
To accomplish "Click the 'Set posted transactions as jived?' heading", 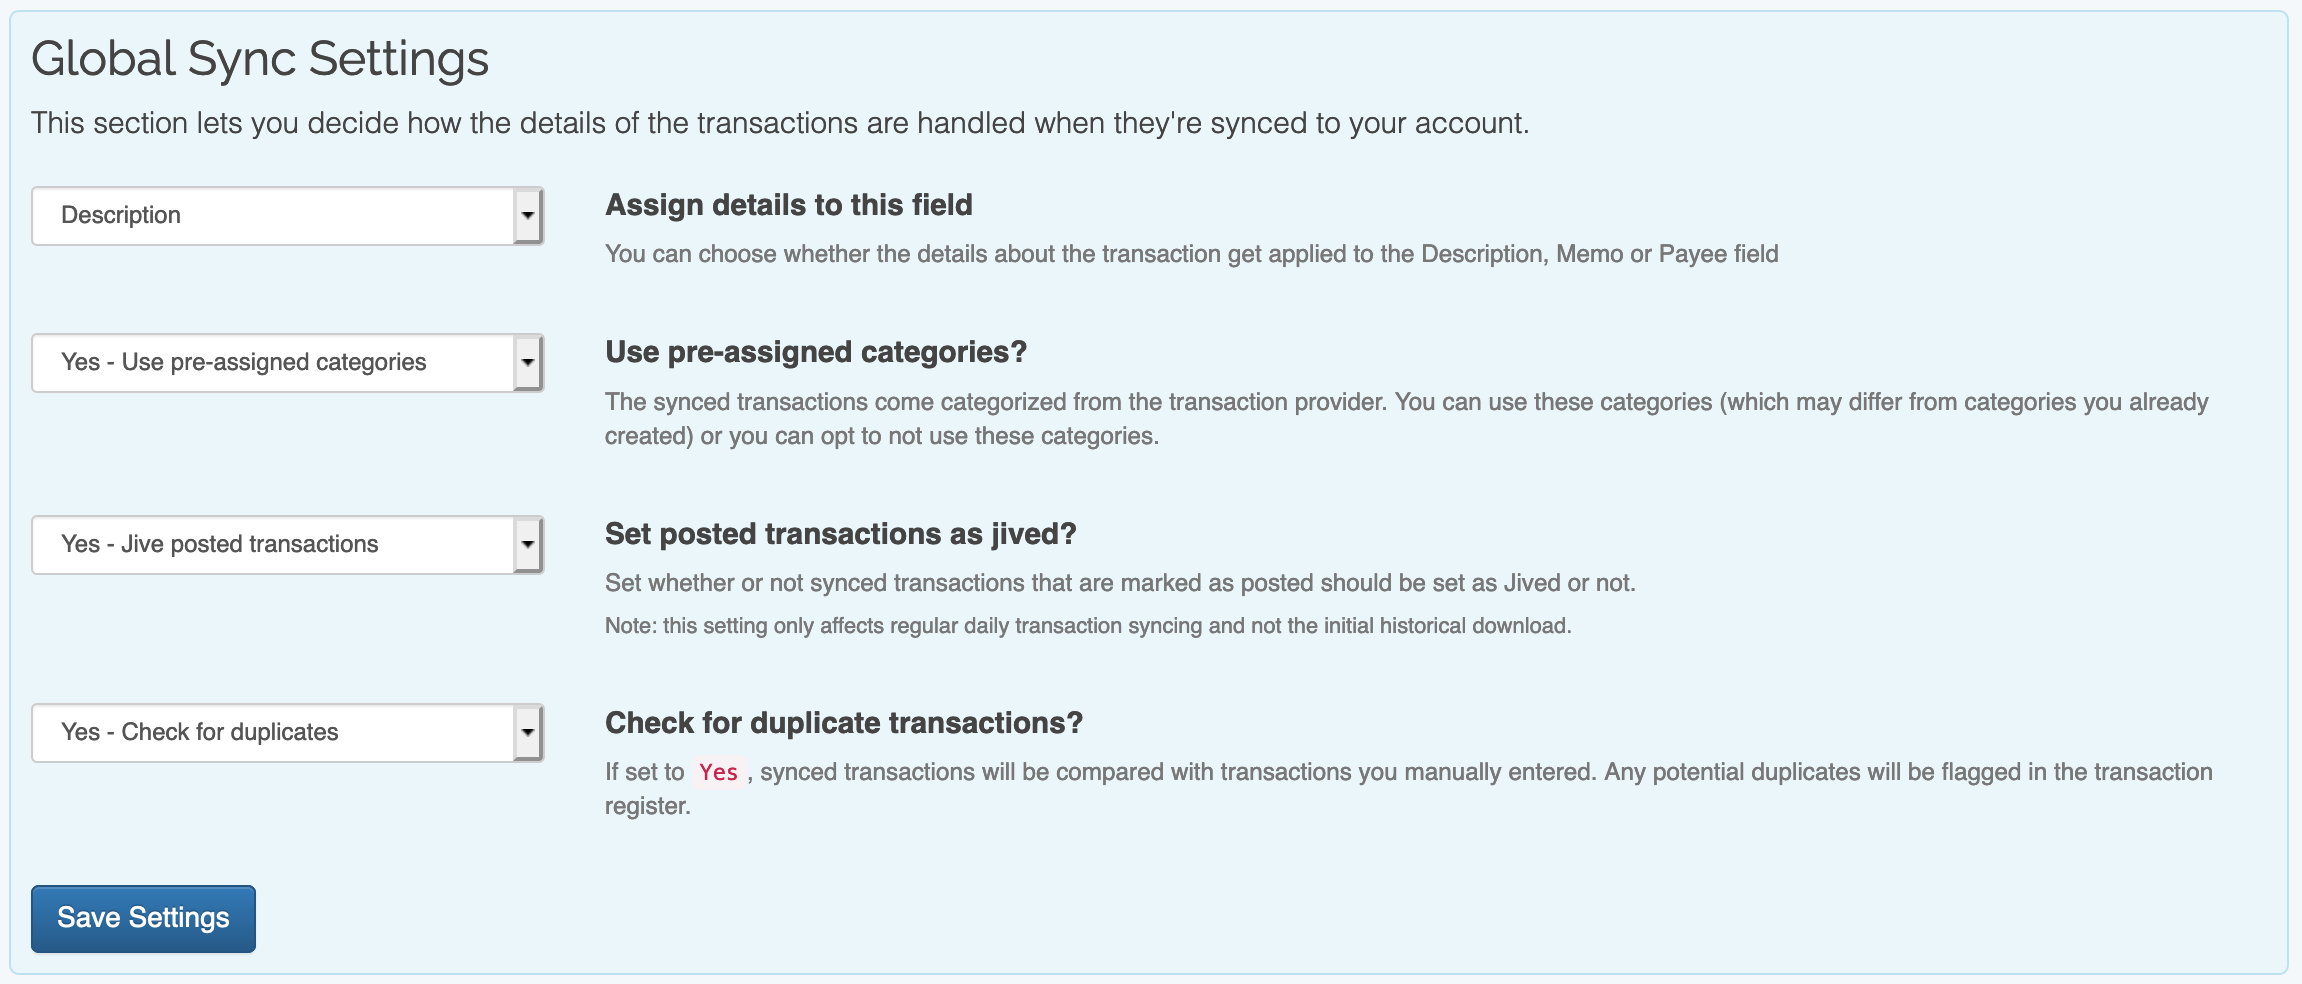I will (840, 534).
